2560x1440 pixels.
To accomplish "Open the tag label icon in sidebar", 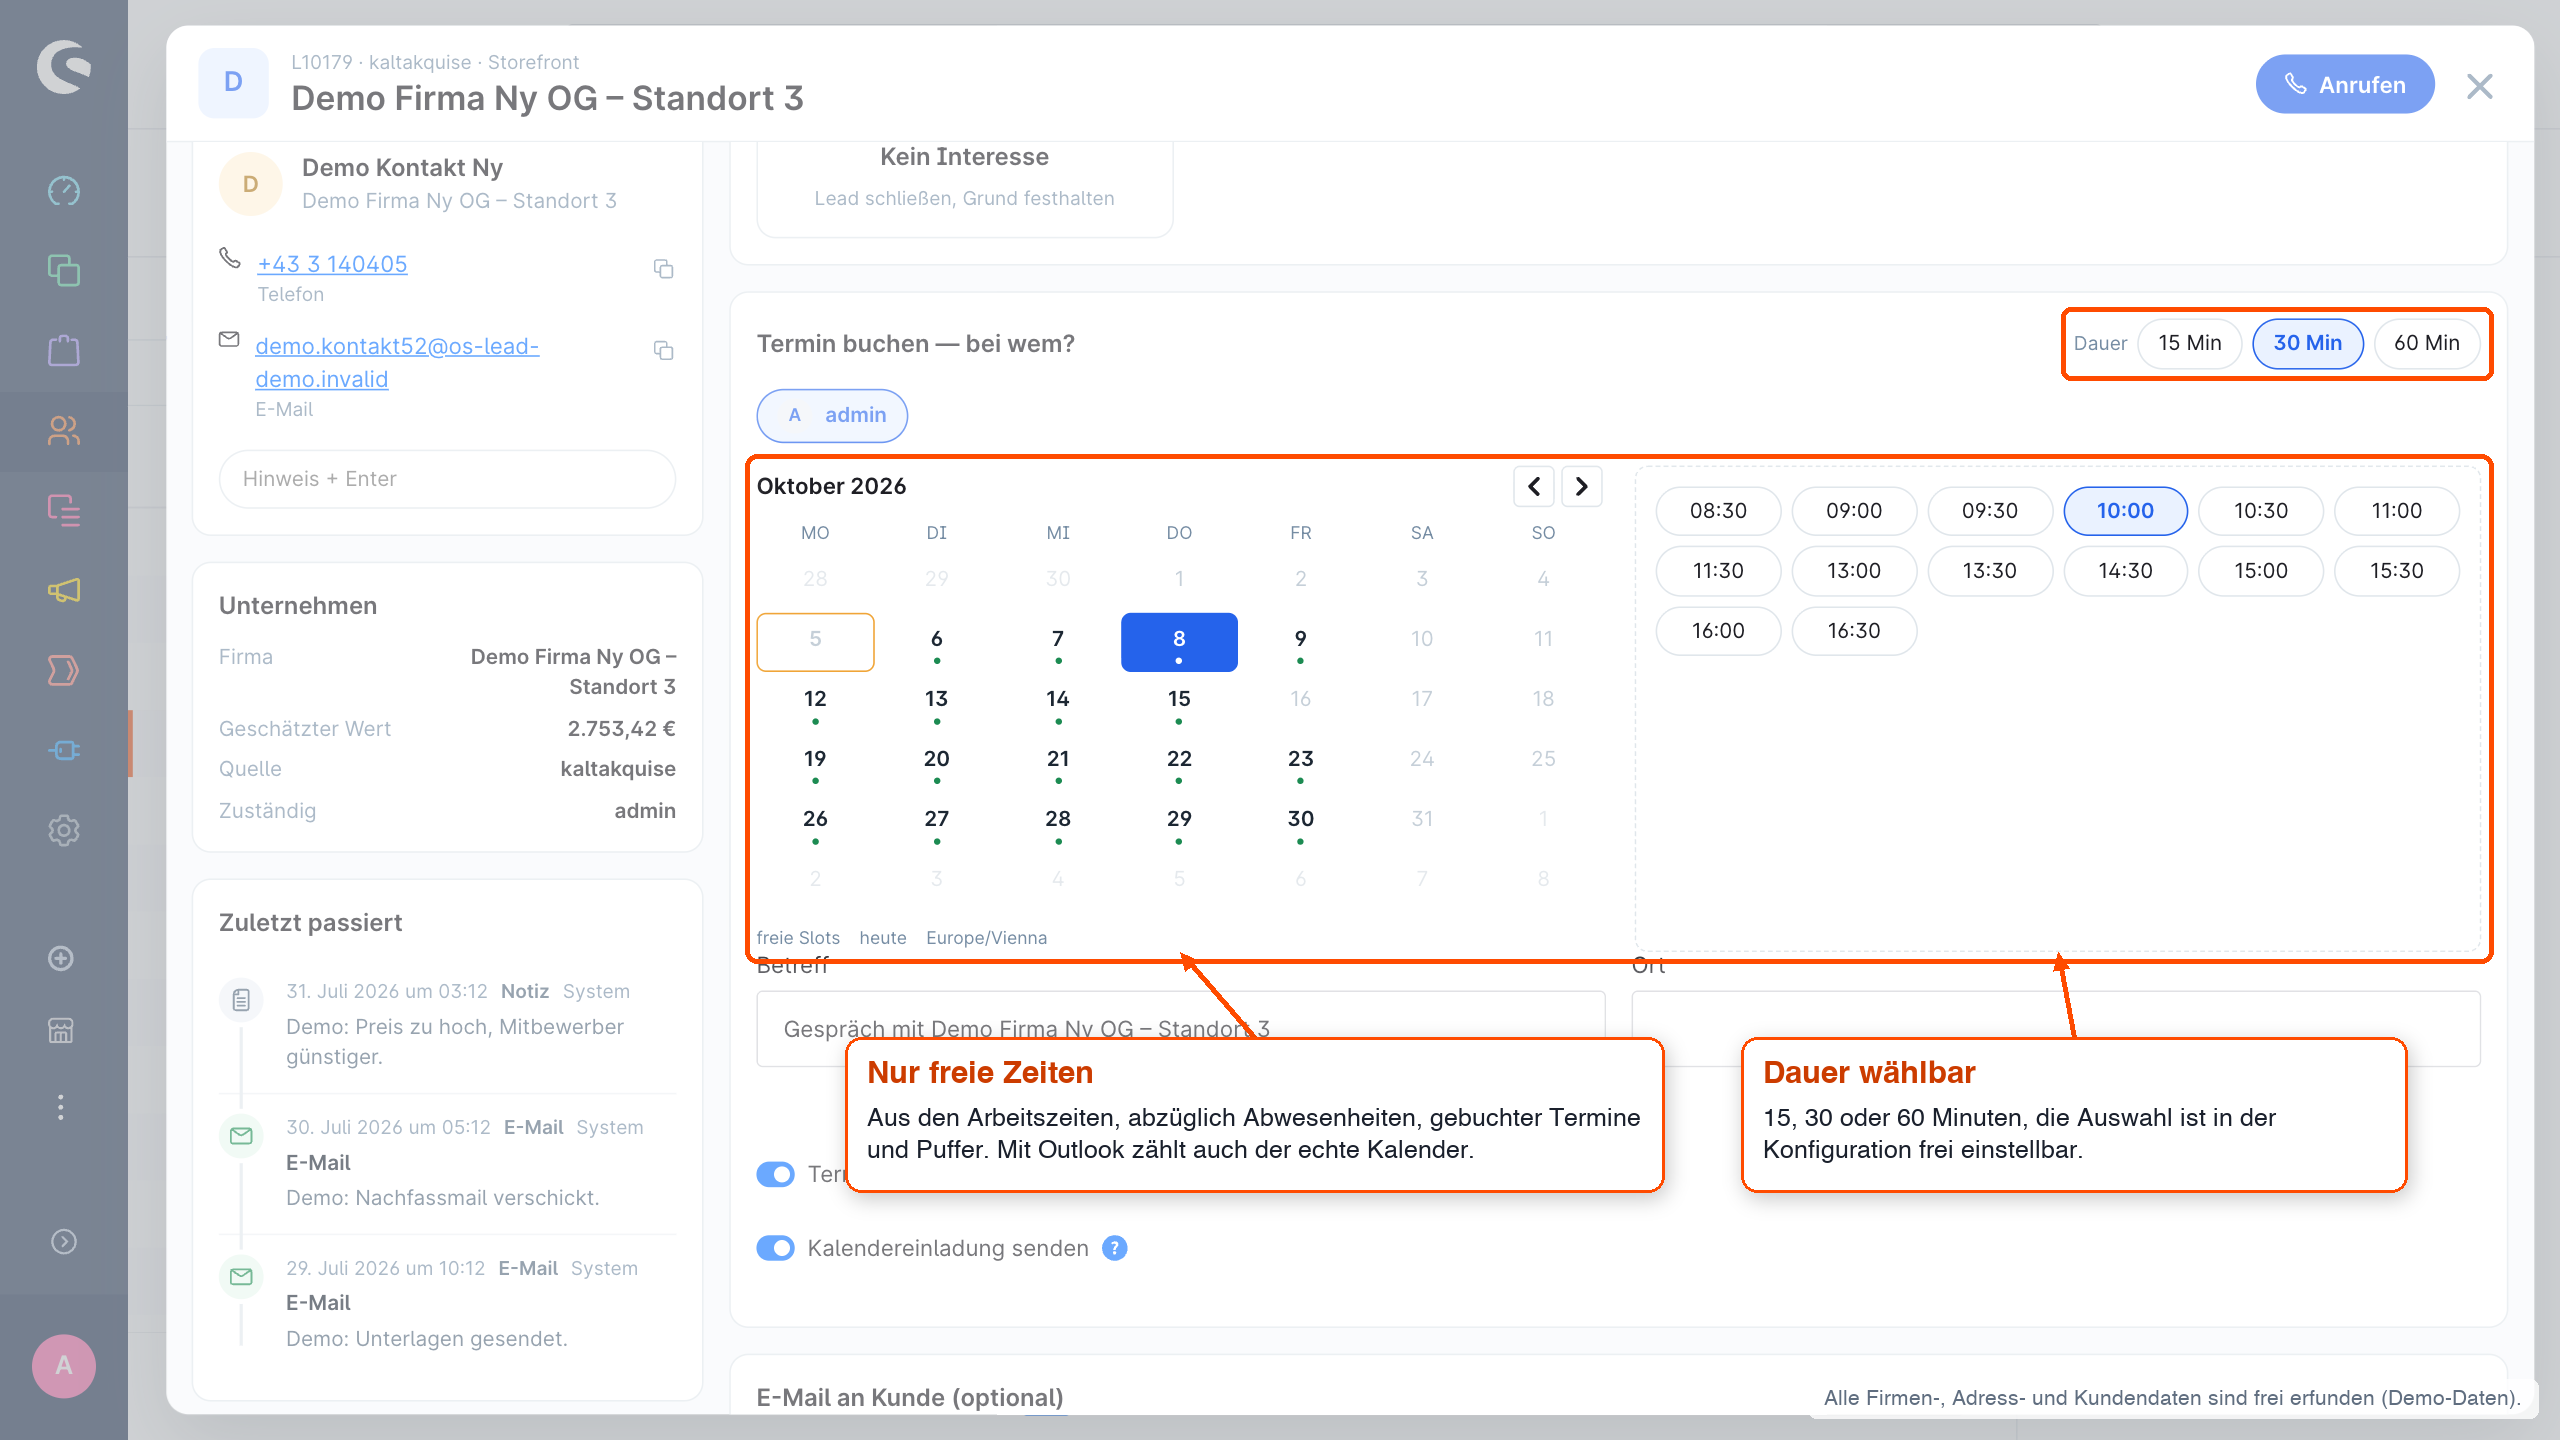I will [64, 670].
